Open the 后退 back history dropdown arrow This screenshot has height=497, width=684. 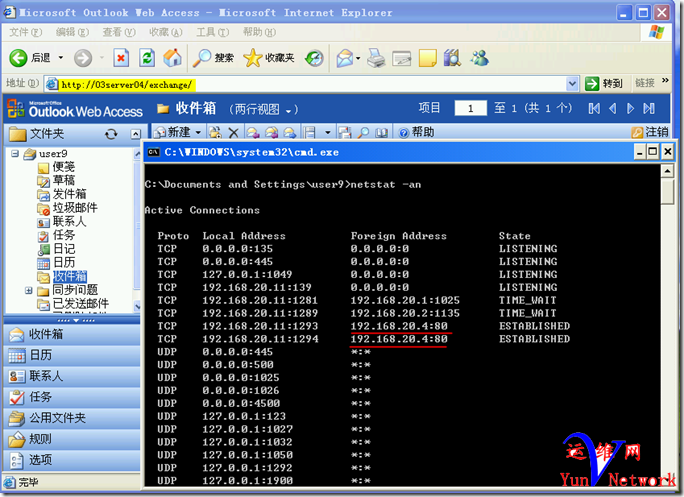click(x=61, y=58)
